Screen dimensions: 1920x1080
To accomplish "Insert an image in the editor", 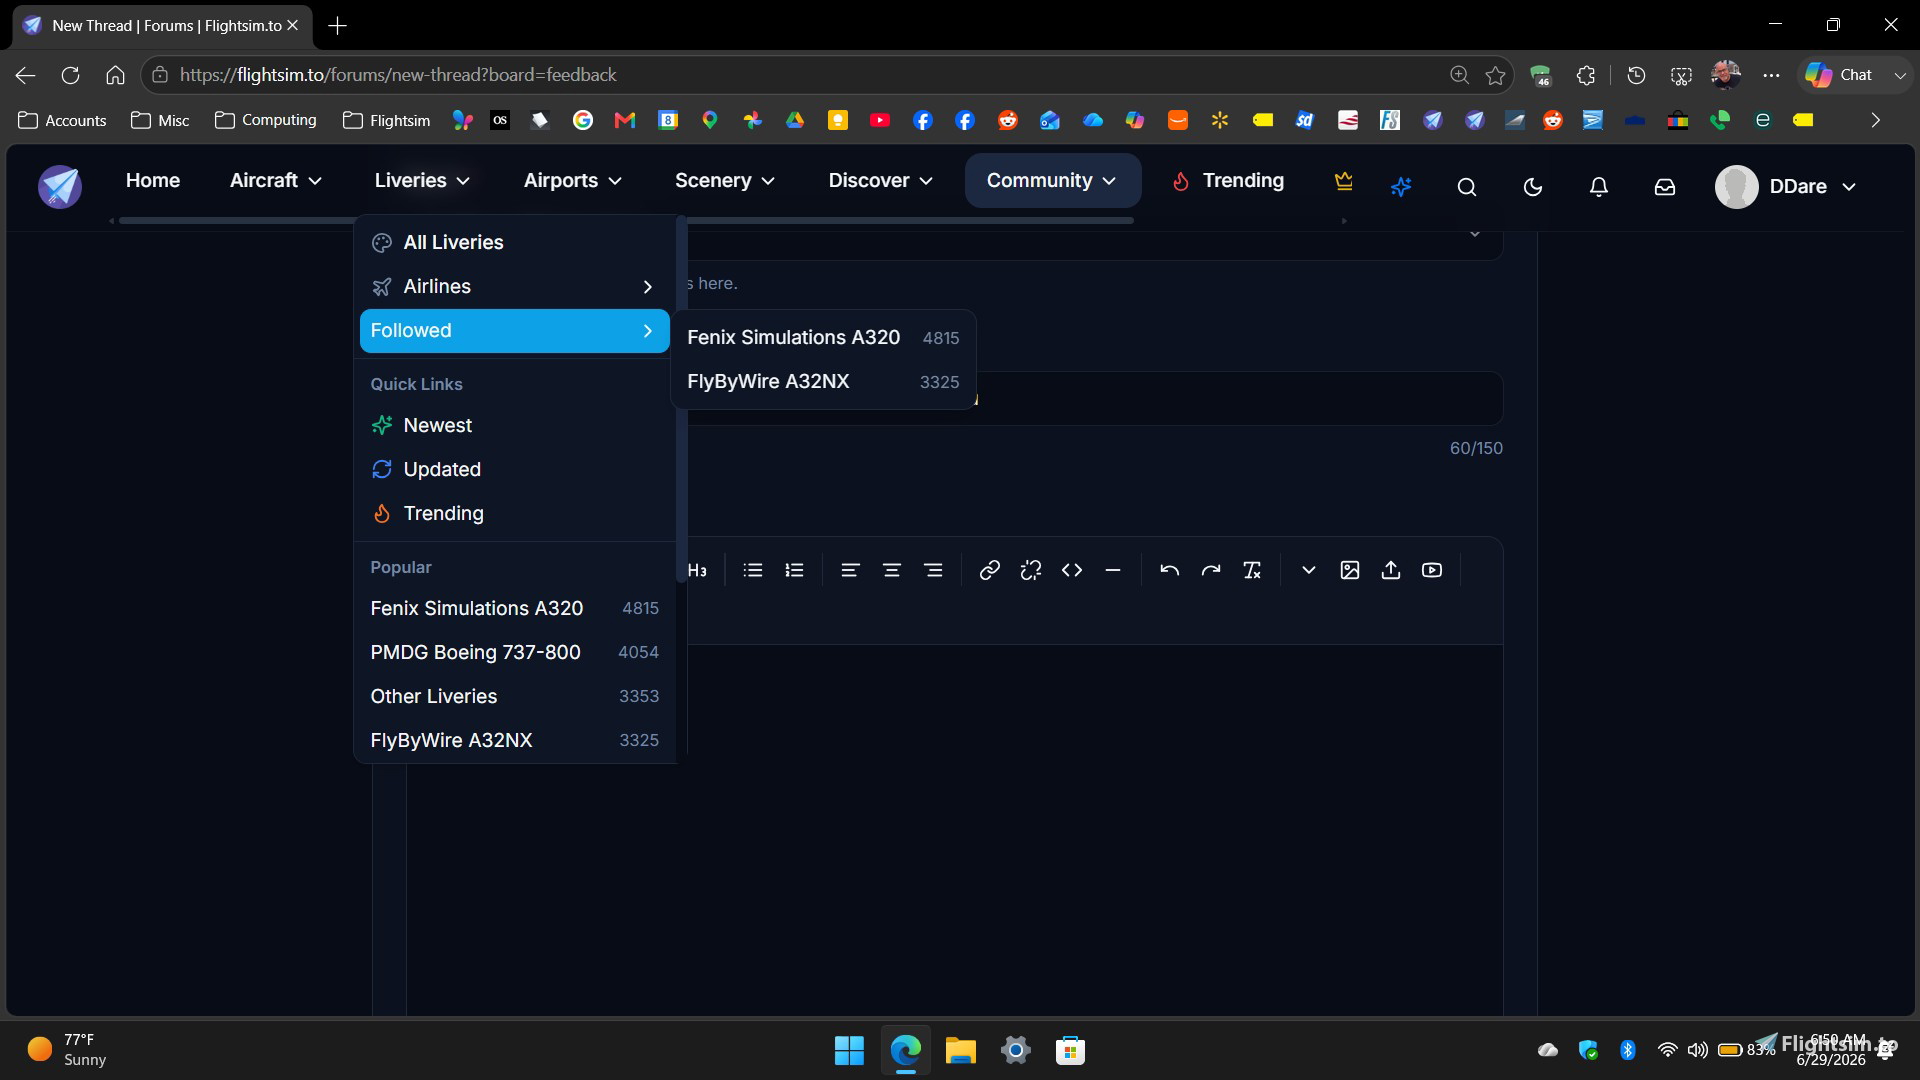I will [x=1350, y=570].
